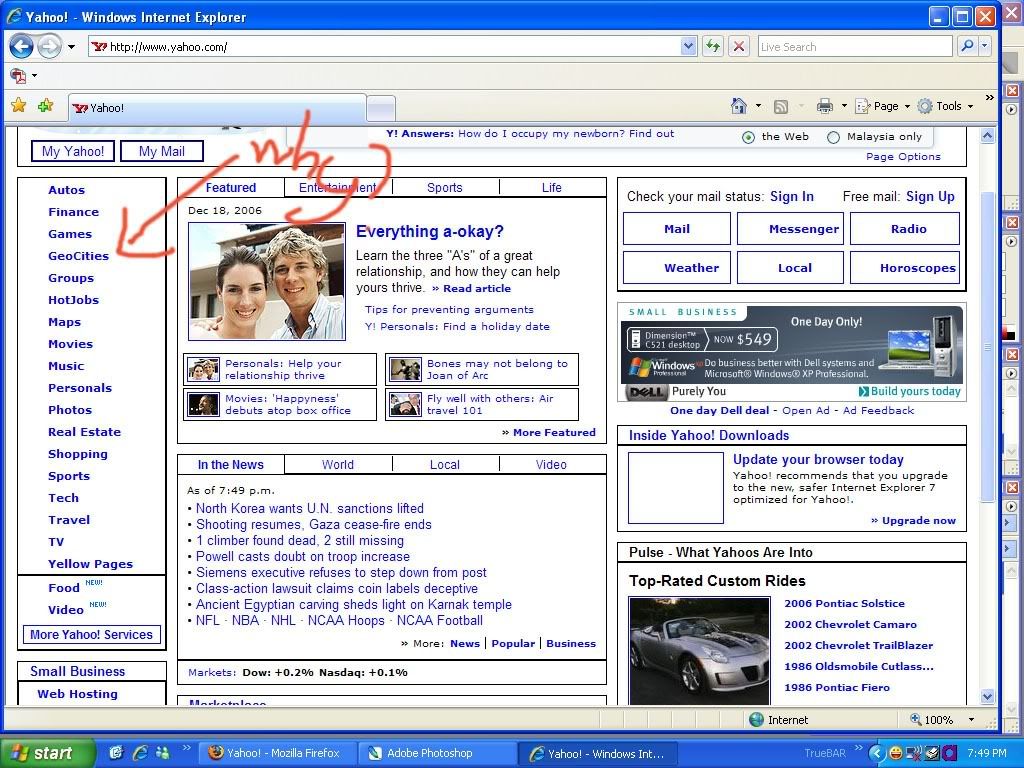Click the Adobe PDF toolbar icon
1024x768 pixels.
pyautogui.click(x=18, y=76)
